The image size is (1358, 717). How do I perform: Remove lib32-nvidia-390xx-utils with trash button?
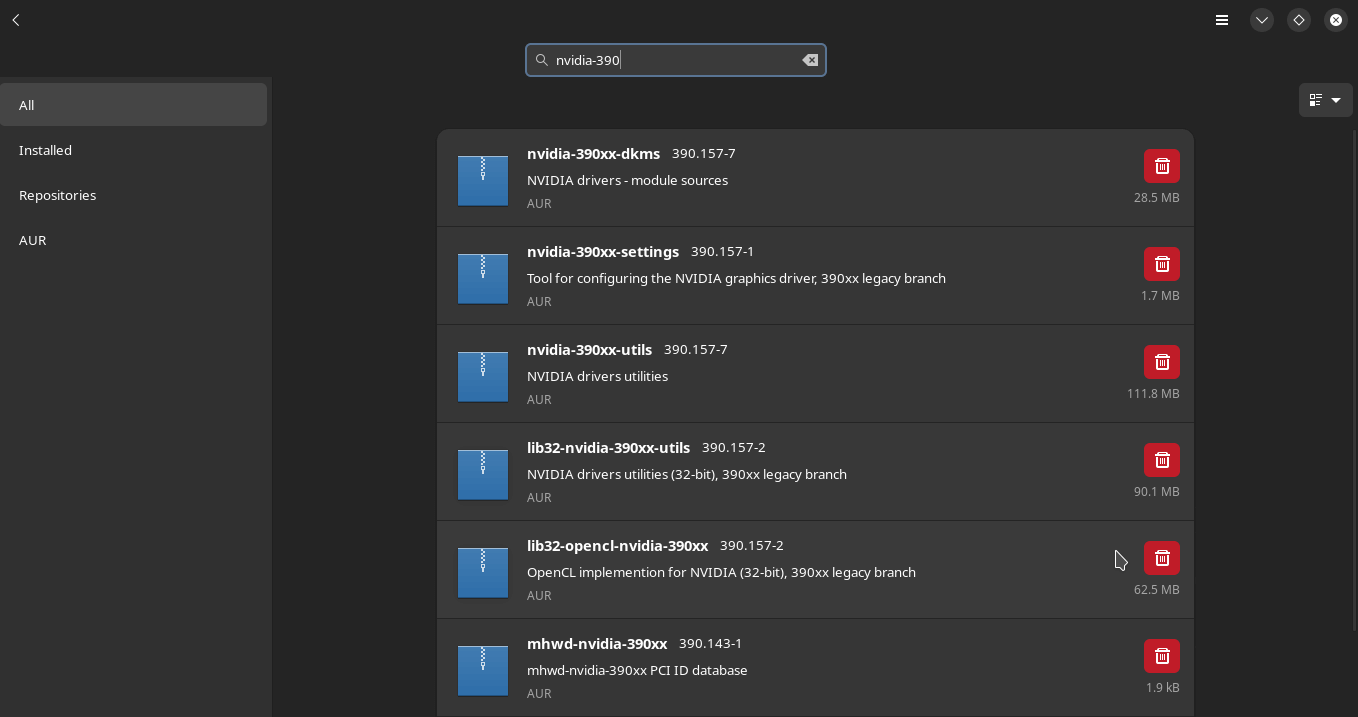click(1162, 460)
